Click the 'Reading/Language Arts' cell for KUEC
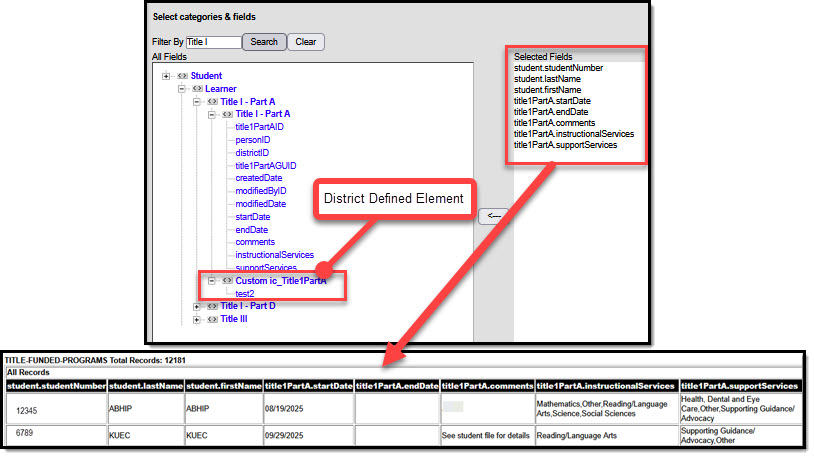Viewport: 814px width, 457px height. [x=607, y=435]
